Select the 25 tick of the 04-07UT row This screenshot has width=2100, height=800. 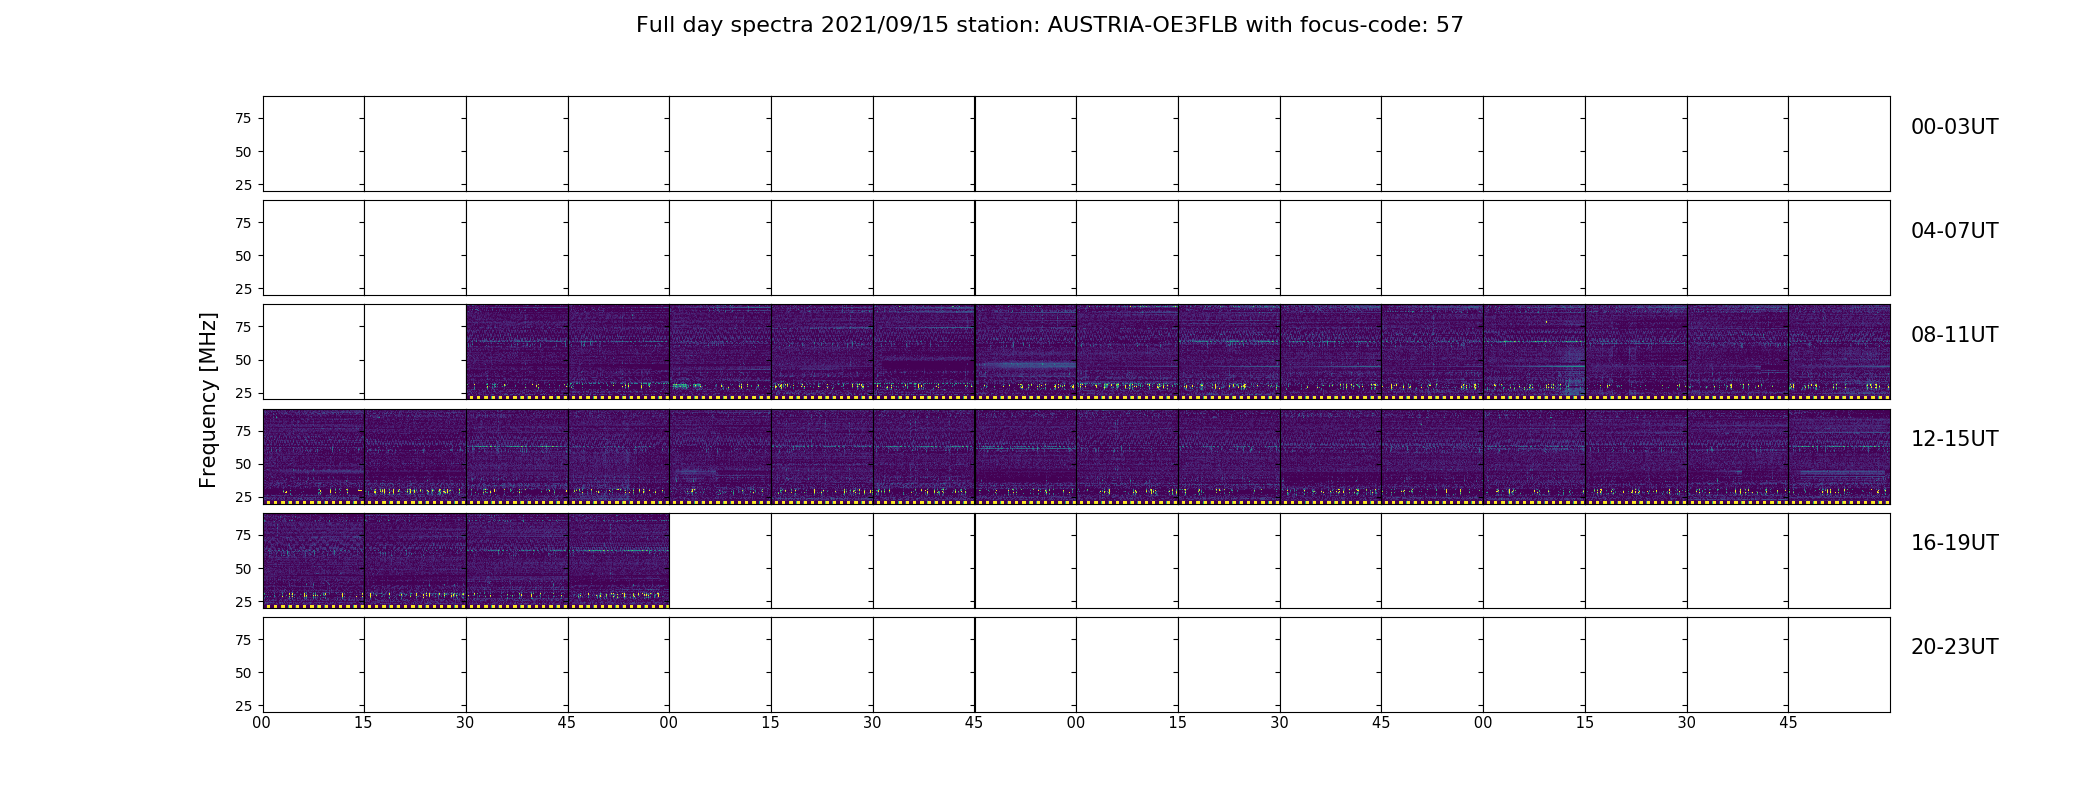pos(243,289)
